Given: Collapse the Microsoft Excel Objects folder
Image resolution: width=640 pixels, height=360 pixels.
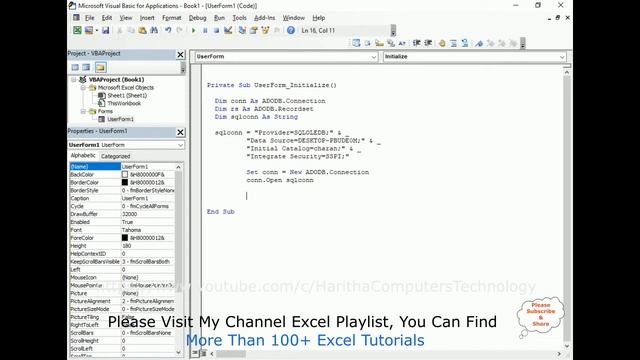Looking at the screenshot, I should click(83, 87).
